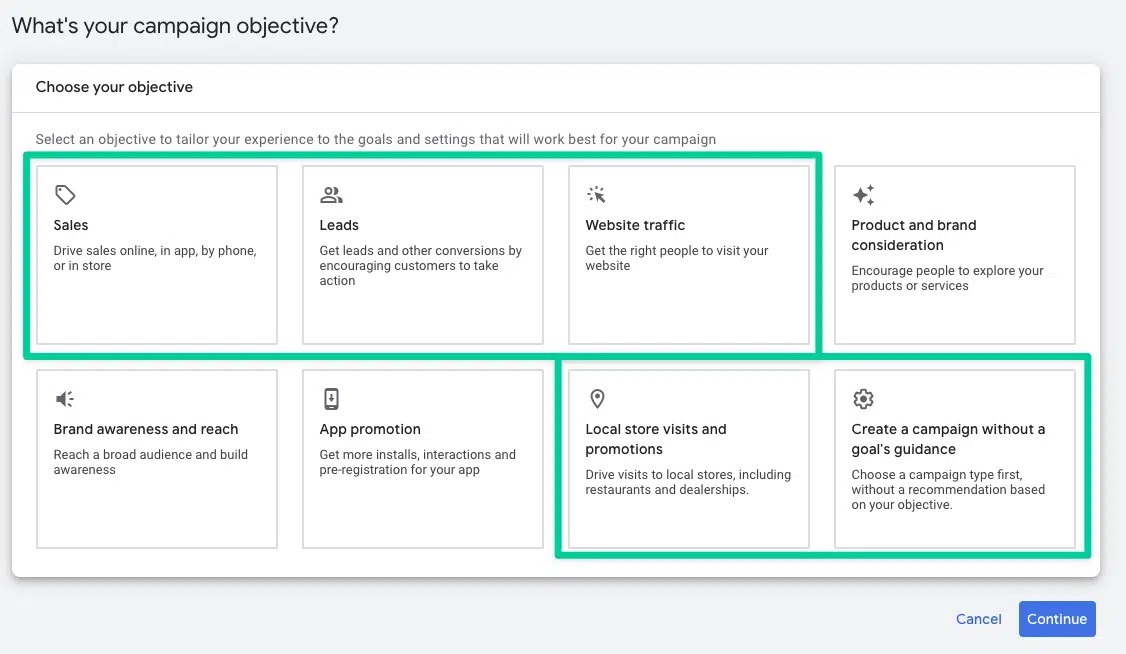Click the Brand awareness megaphone icon
Screen dimensions: 1126x654
point(64,398)
